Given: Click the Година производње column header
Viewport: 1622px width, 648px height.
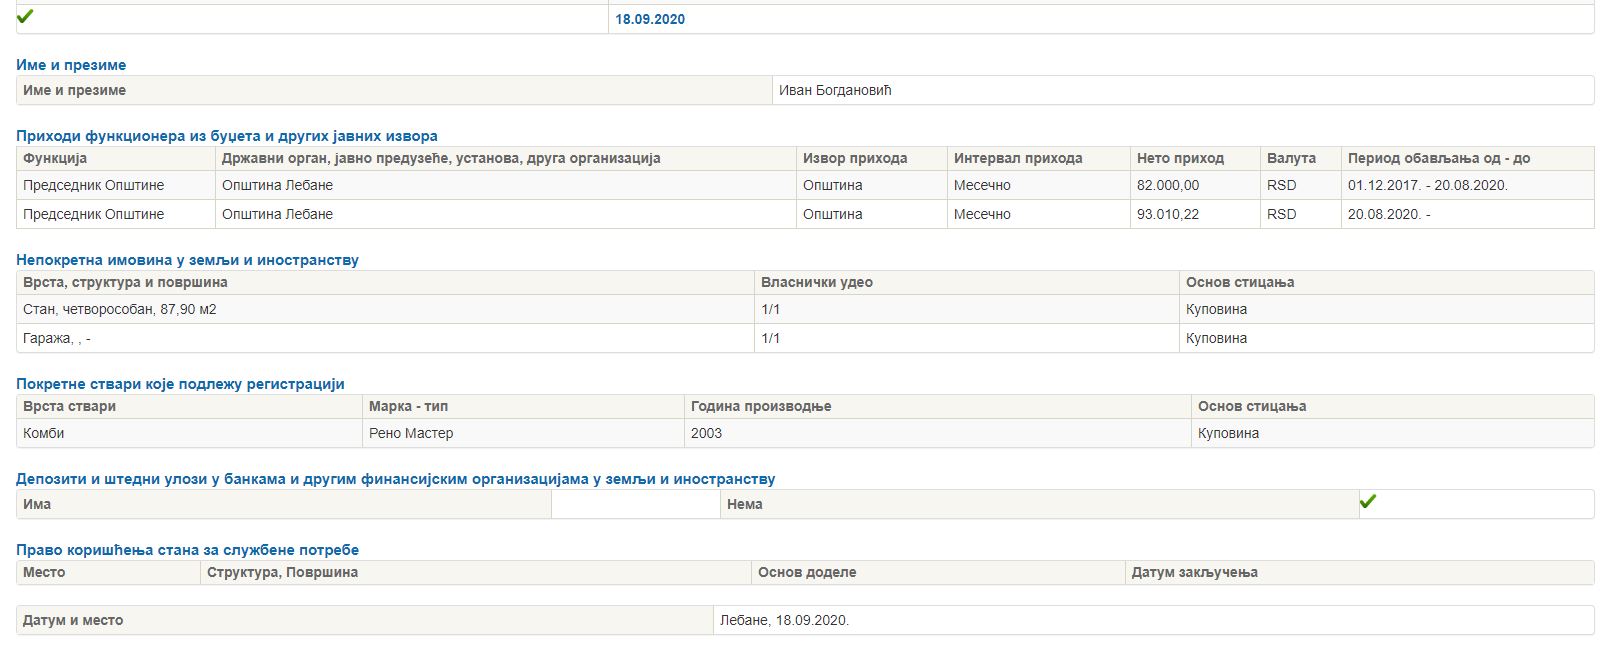Looking at the screenshot, I should pyautogui.click(x=761, y=406).
